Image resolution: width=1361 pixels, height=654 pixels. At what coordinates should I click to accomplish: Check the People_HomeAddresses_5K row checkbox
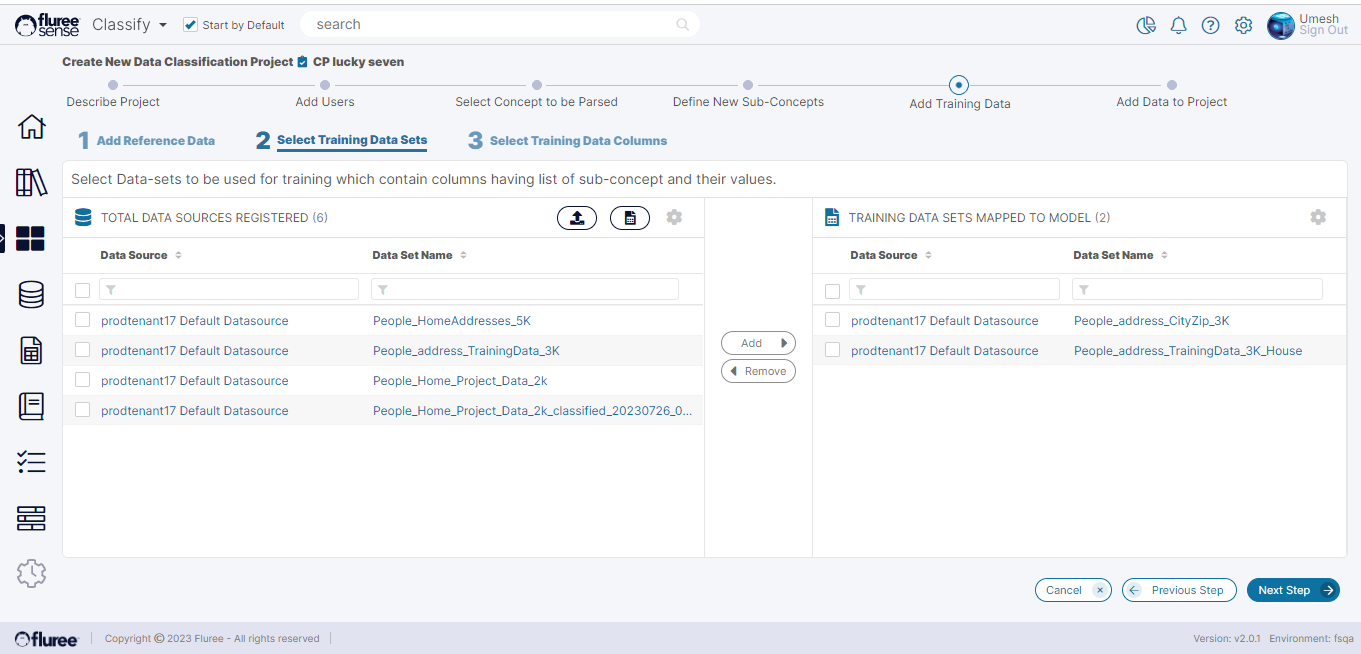83,321
